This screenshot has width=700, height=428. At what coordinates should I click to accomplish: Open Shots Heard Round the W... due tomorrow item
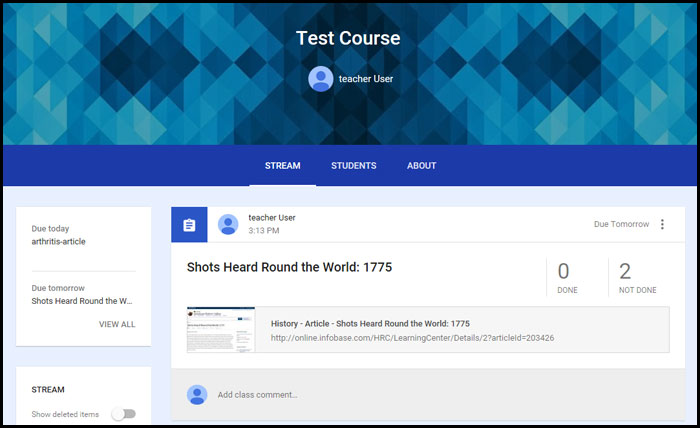click(82, 301)
